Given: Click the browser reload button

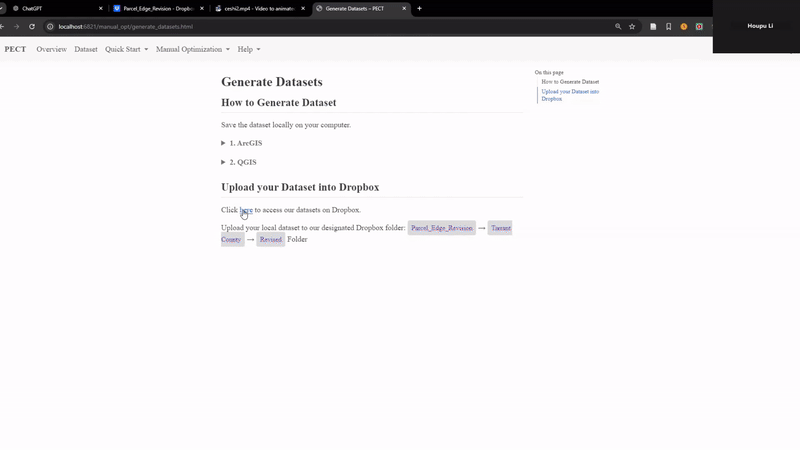Looking at the screenshot, I should click(32, 27).
